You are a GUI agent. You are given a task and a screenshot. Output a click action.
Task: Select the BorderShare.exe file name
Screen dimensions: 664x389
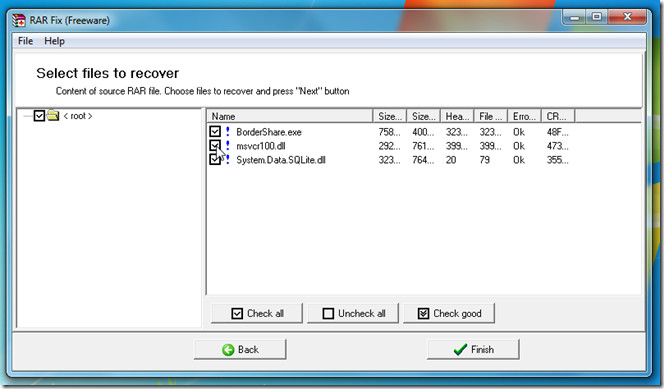(x=269, y=132)
